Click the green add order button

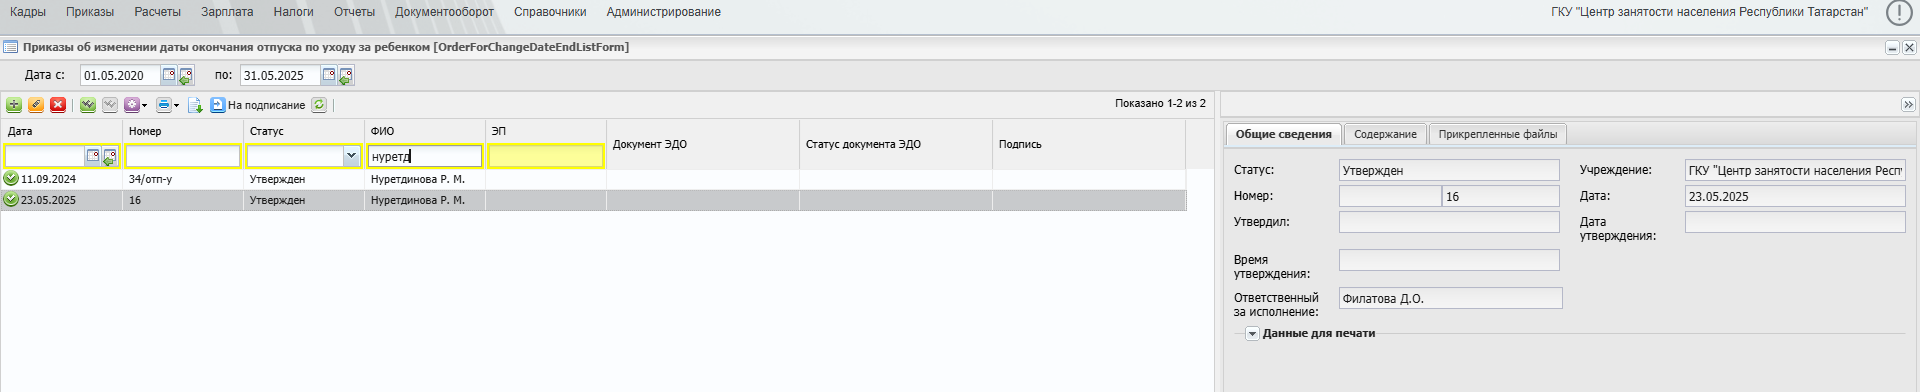coord(14,105)
